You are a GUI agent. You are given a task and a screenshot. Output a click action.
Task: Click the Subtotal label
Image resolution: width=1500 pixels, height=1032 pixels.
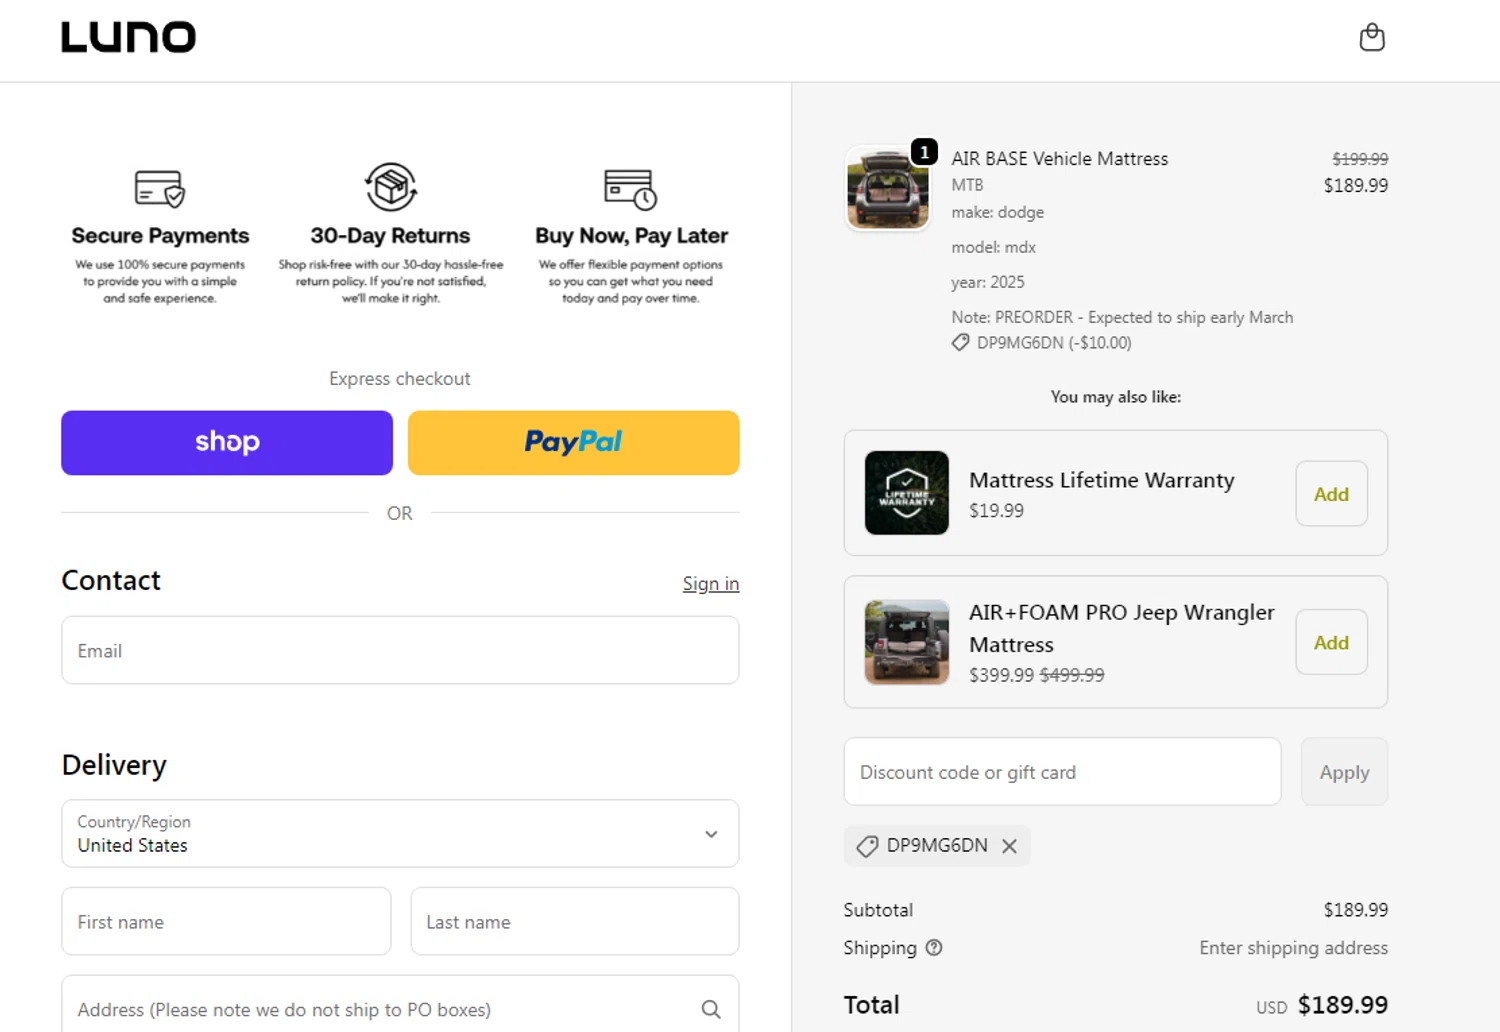[x=878, y=910]
